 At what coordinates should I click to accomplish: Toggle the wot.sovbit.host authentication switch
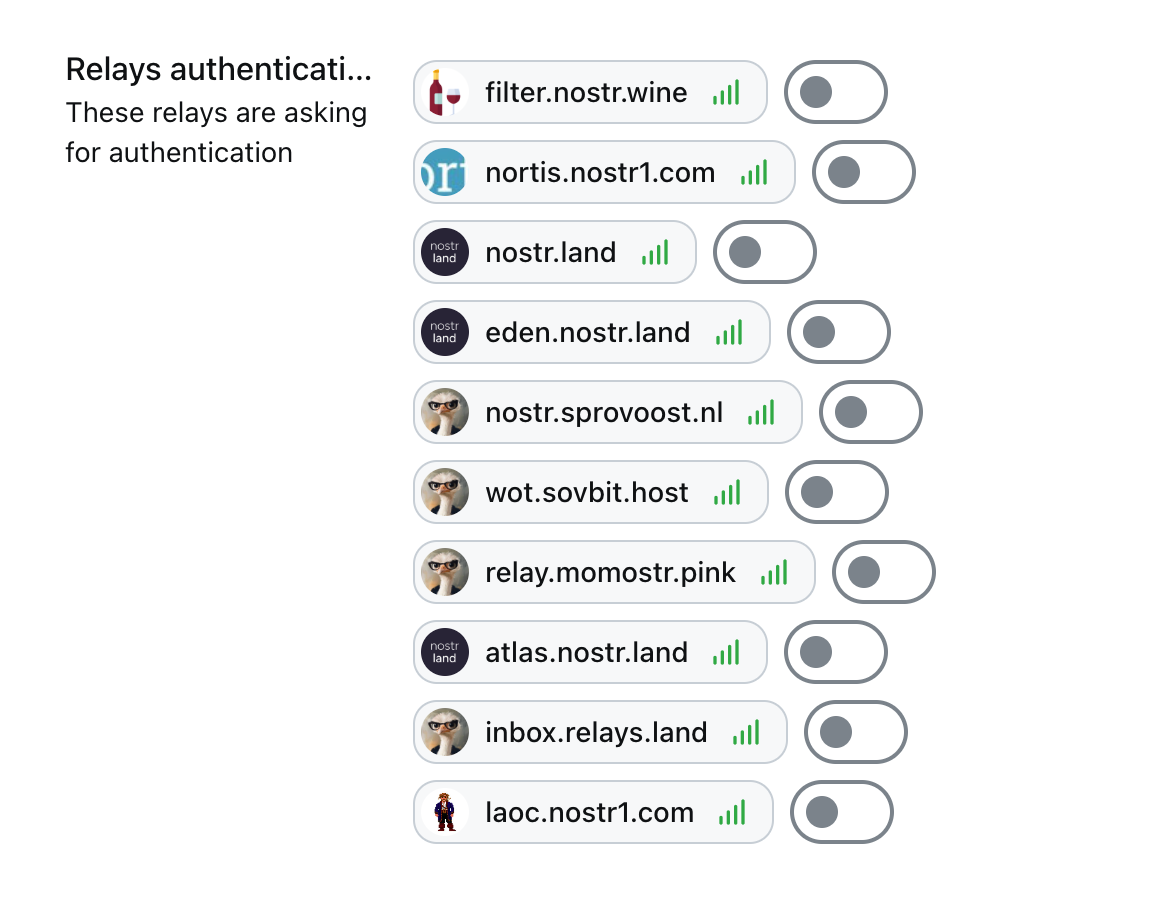[836, 492]
